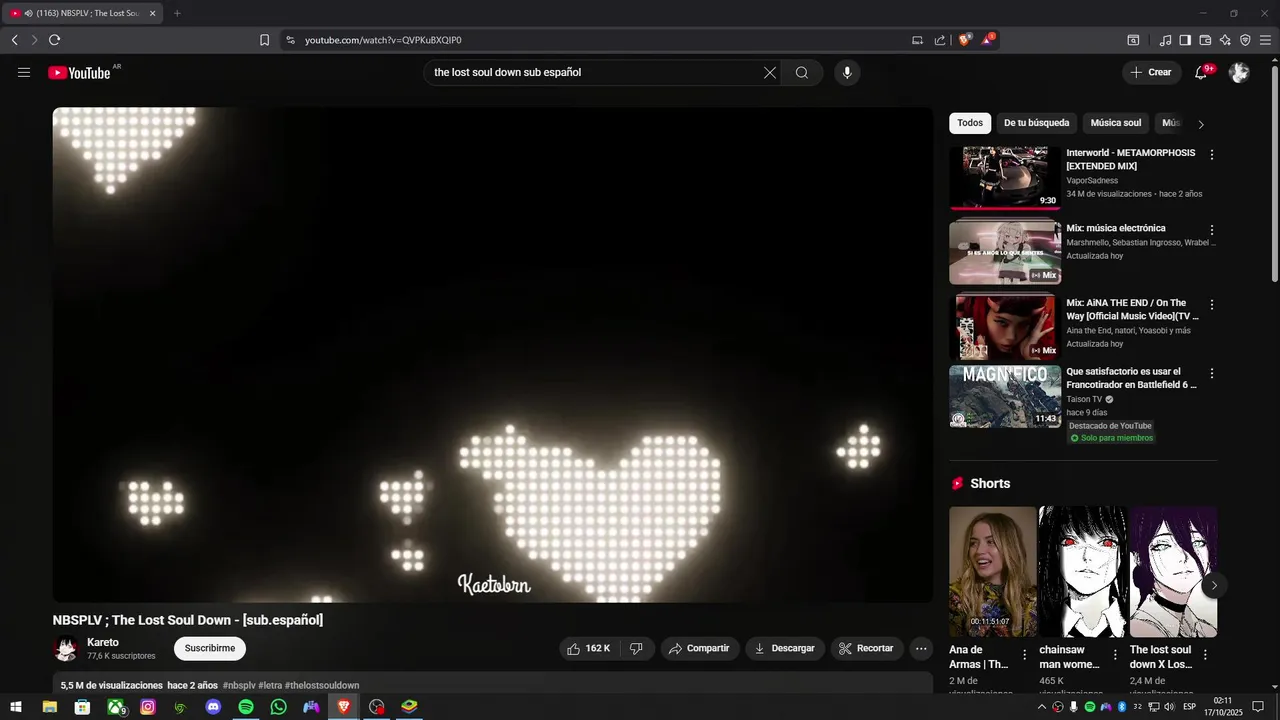Open the Brave VPN shield icon
Viewport: 1280px width, 720px height.
pos(1245,40)
